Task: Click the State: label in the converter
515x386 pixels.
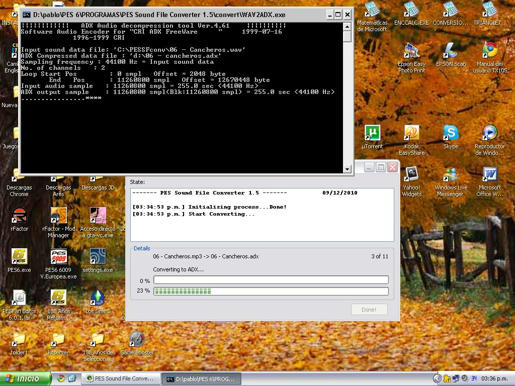Action: pyautogui.click(x=137, y=182)
